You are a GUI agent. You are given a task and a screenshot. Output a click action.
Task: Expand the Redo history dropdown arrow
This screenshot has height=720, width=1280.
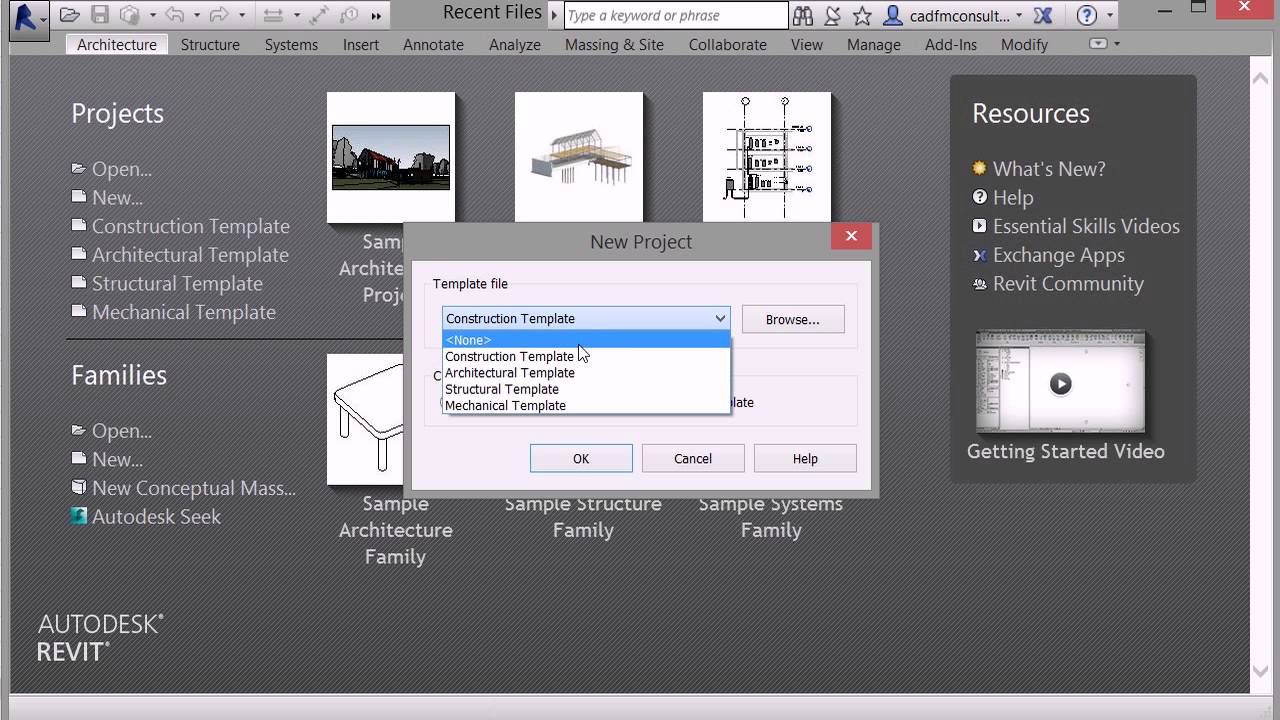tap(242, 16)
